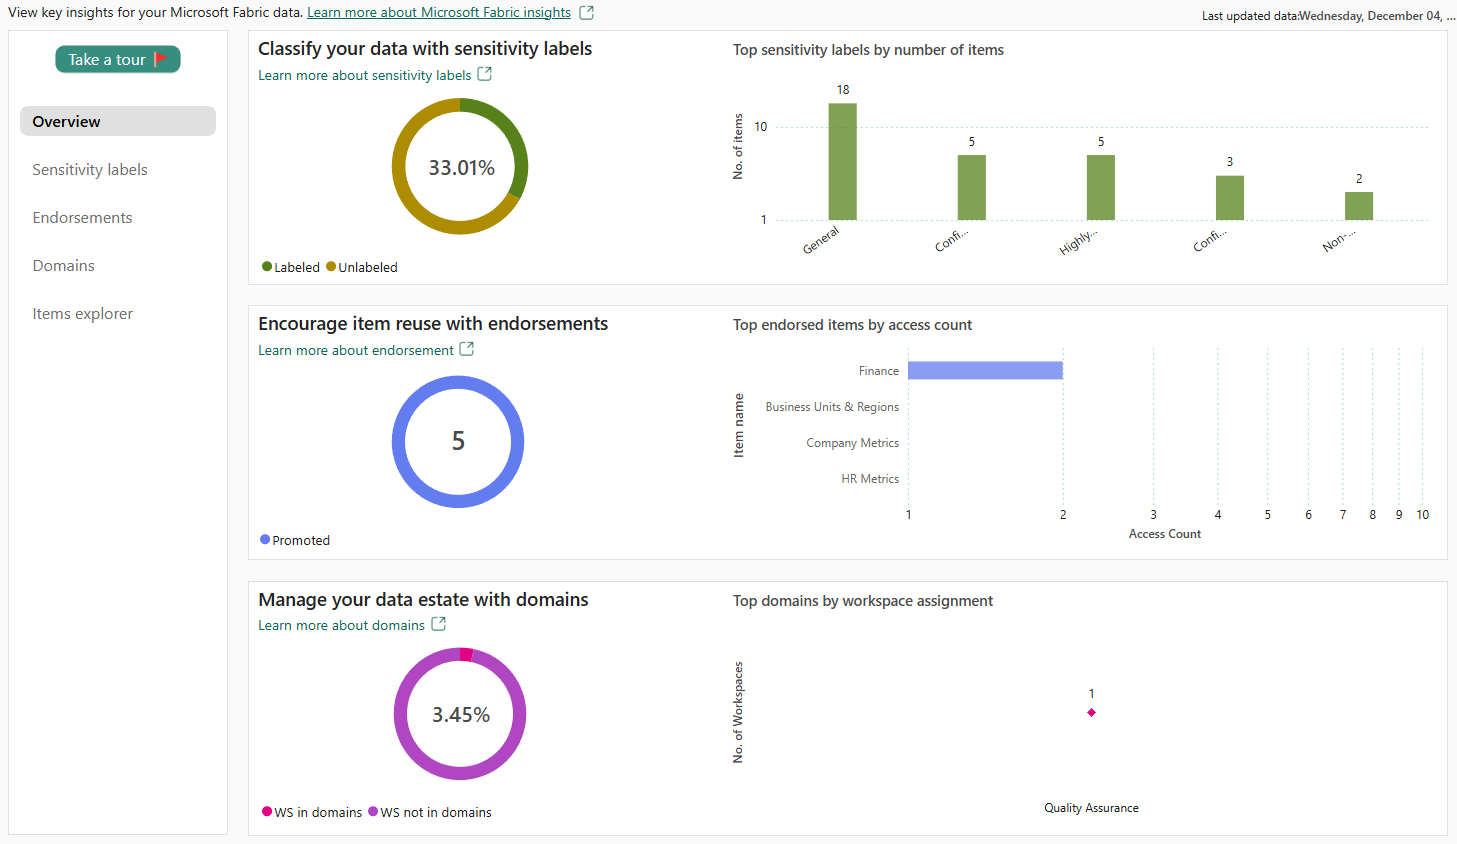Click the green Labeled legend dot
This screenshot has height=844, width=1457.
[x=267, y=267]
